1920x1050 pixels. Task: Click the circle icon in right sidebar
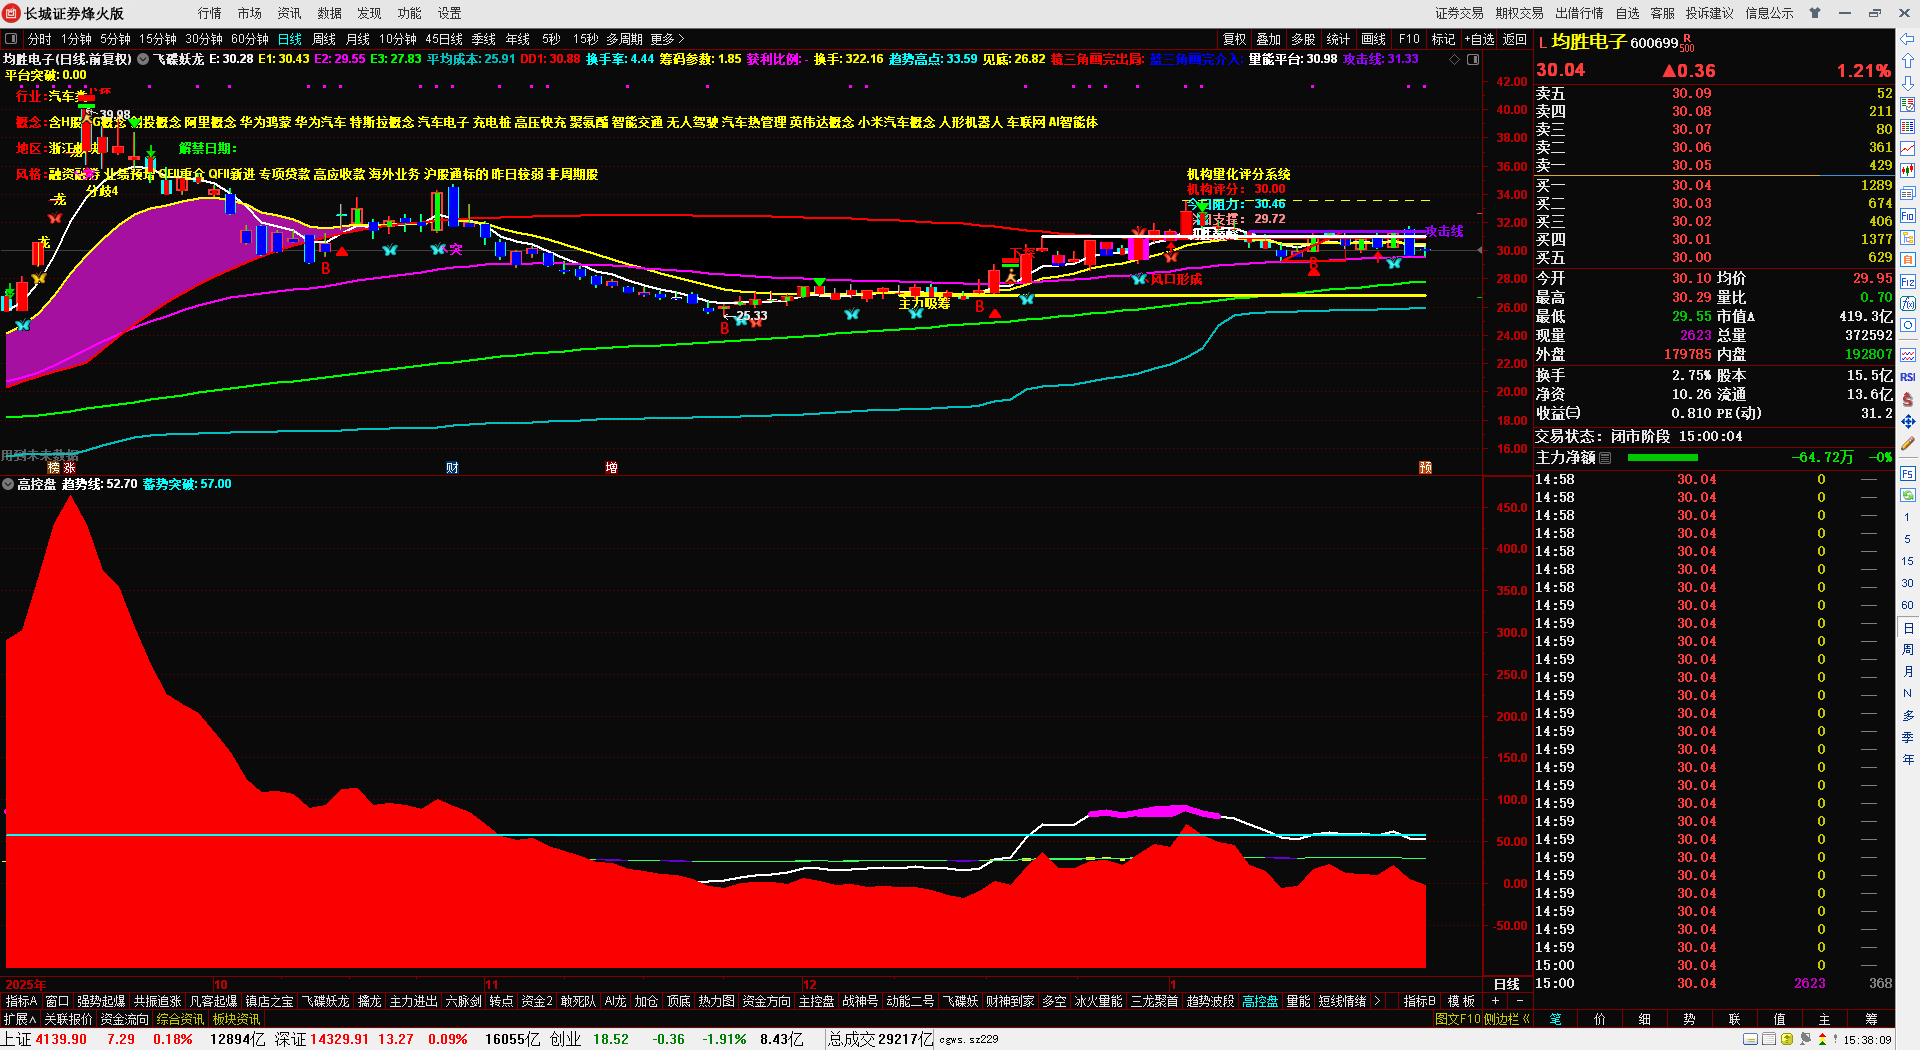click(1908, 325)
